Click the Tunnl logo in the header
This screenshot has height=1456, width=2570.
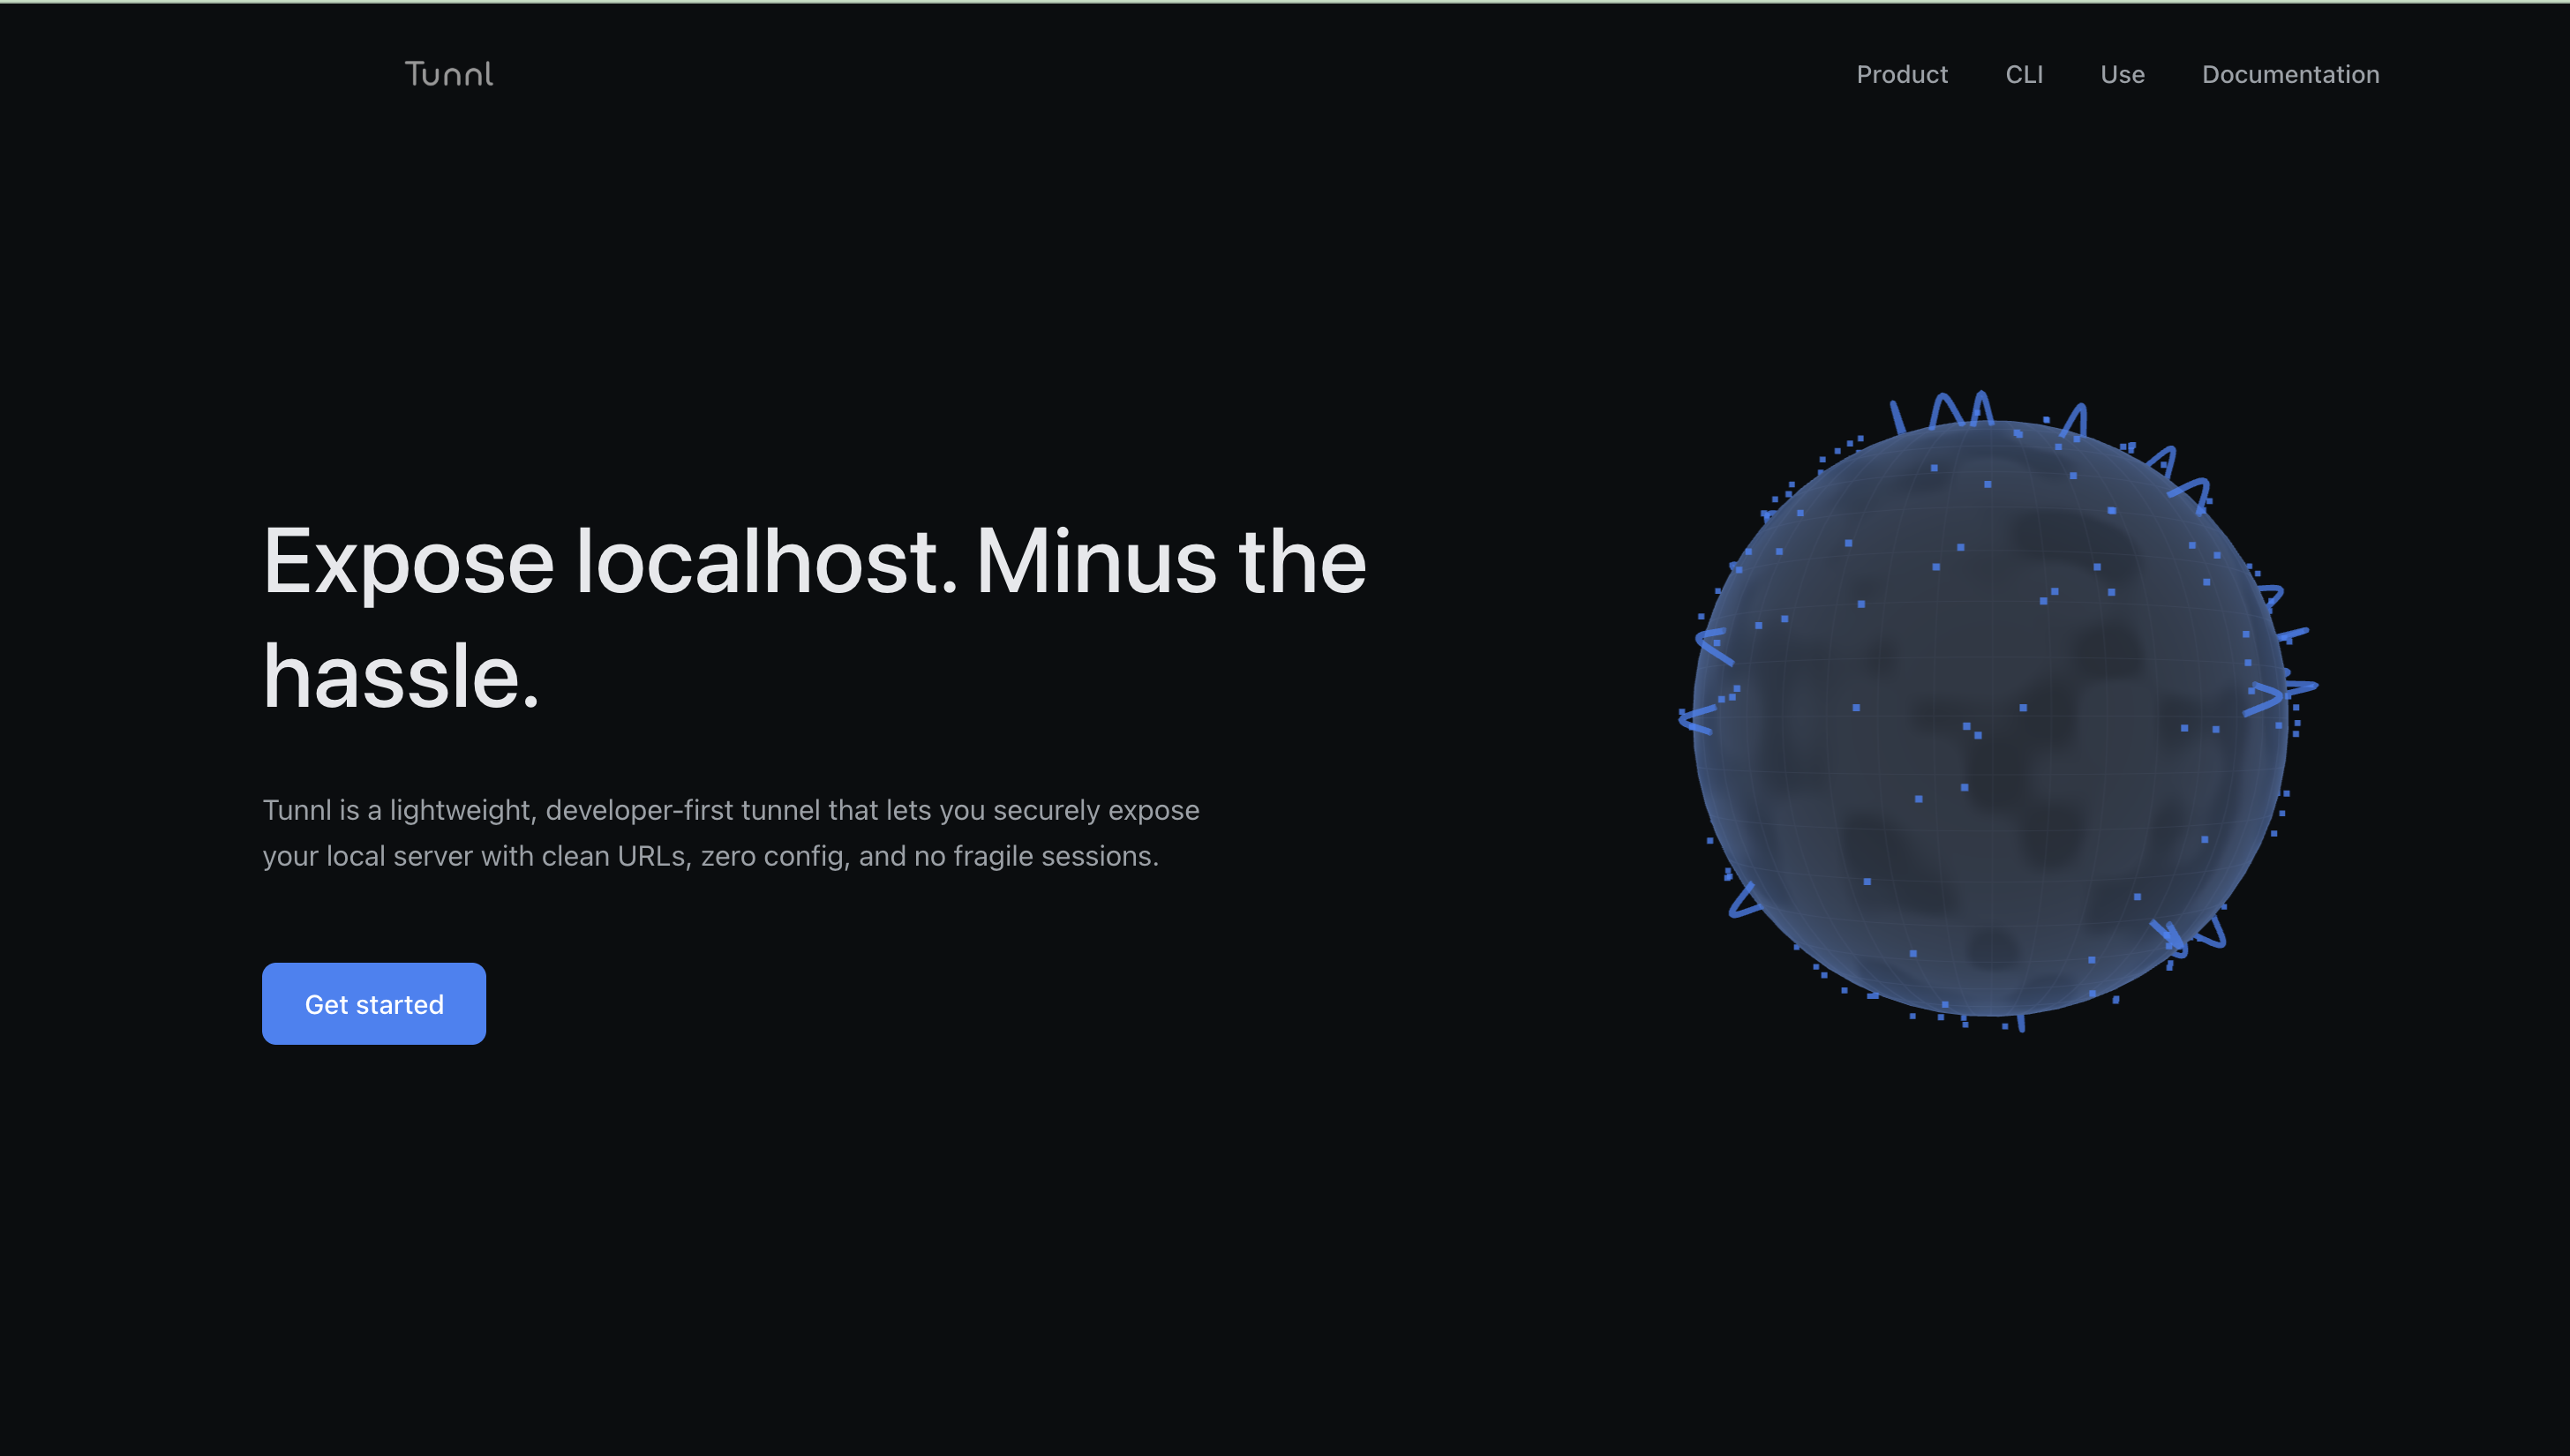[x=450, y=73]
